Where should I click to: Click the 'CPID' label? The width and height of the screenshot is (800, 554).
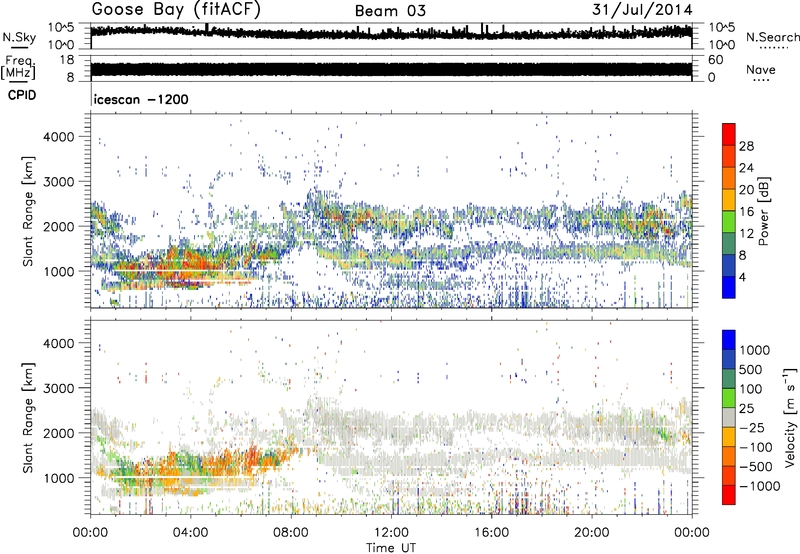click(x=22, y=95)
